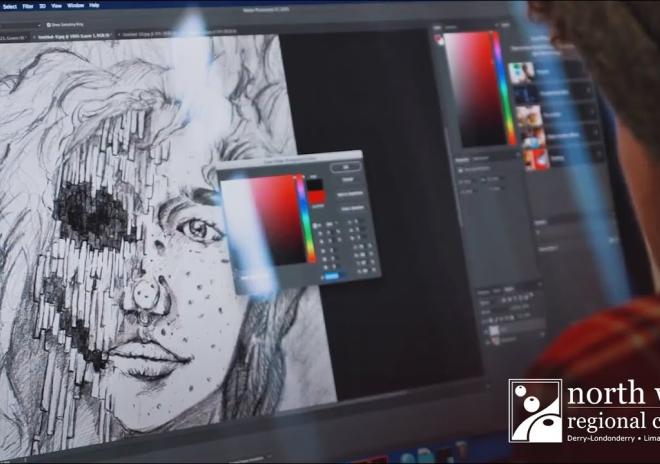The height and width of the screenshot is (464, 660).
Task: Switch to the Adjustments panel tab
Action: tap(481, 159)
